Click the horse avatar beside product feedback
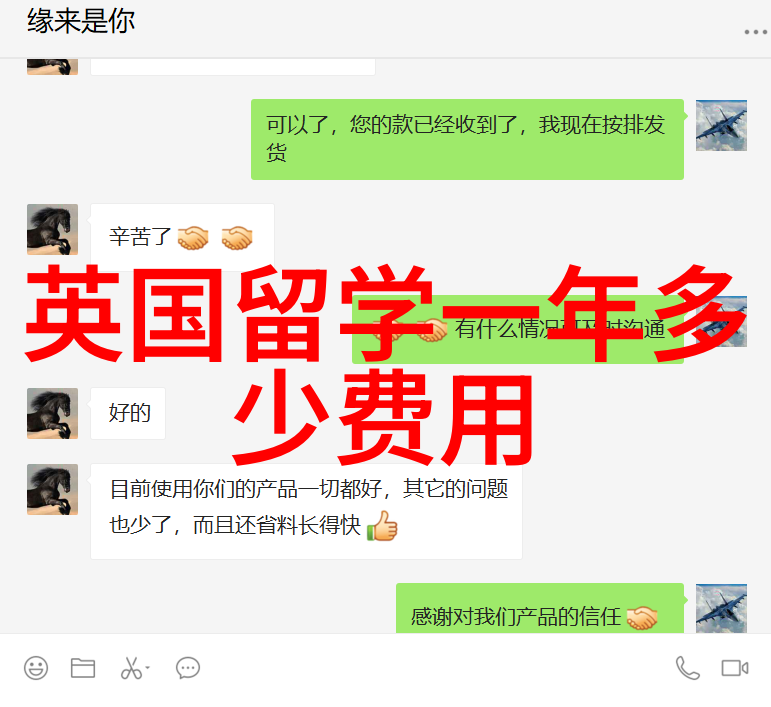 point(52,489)
